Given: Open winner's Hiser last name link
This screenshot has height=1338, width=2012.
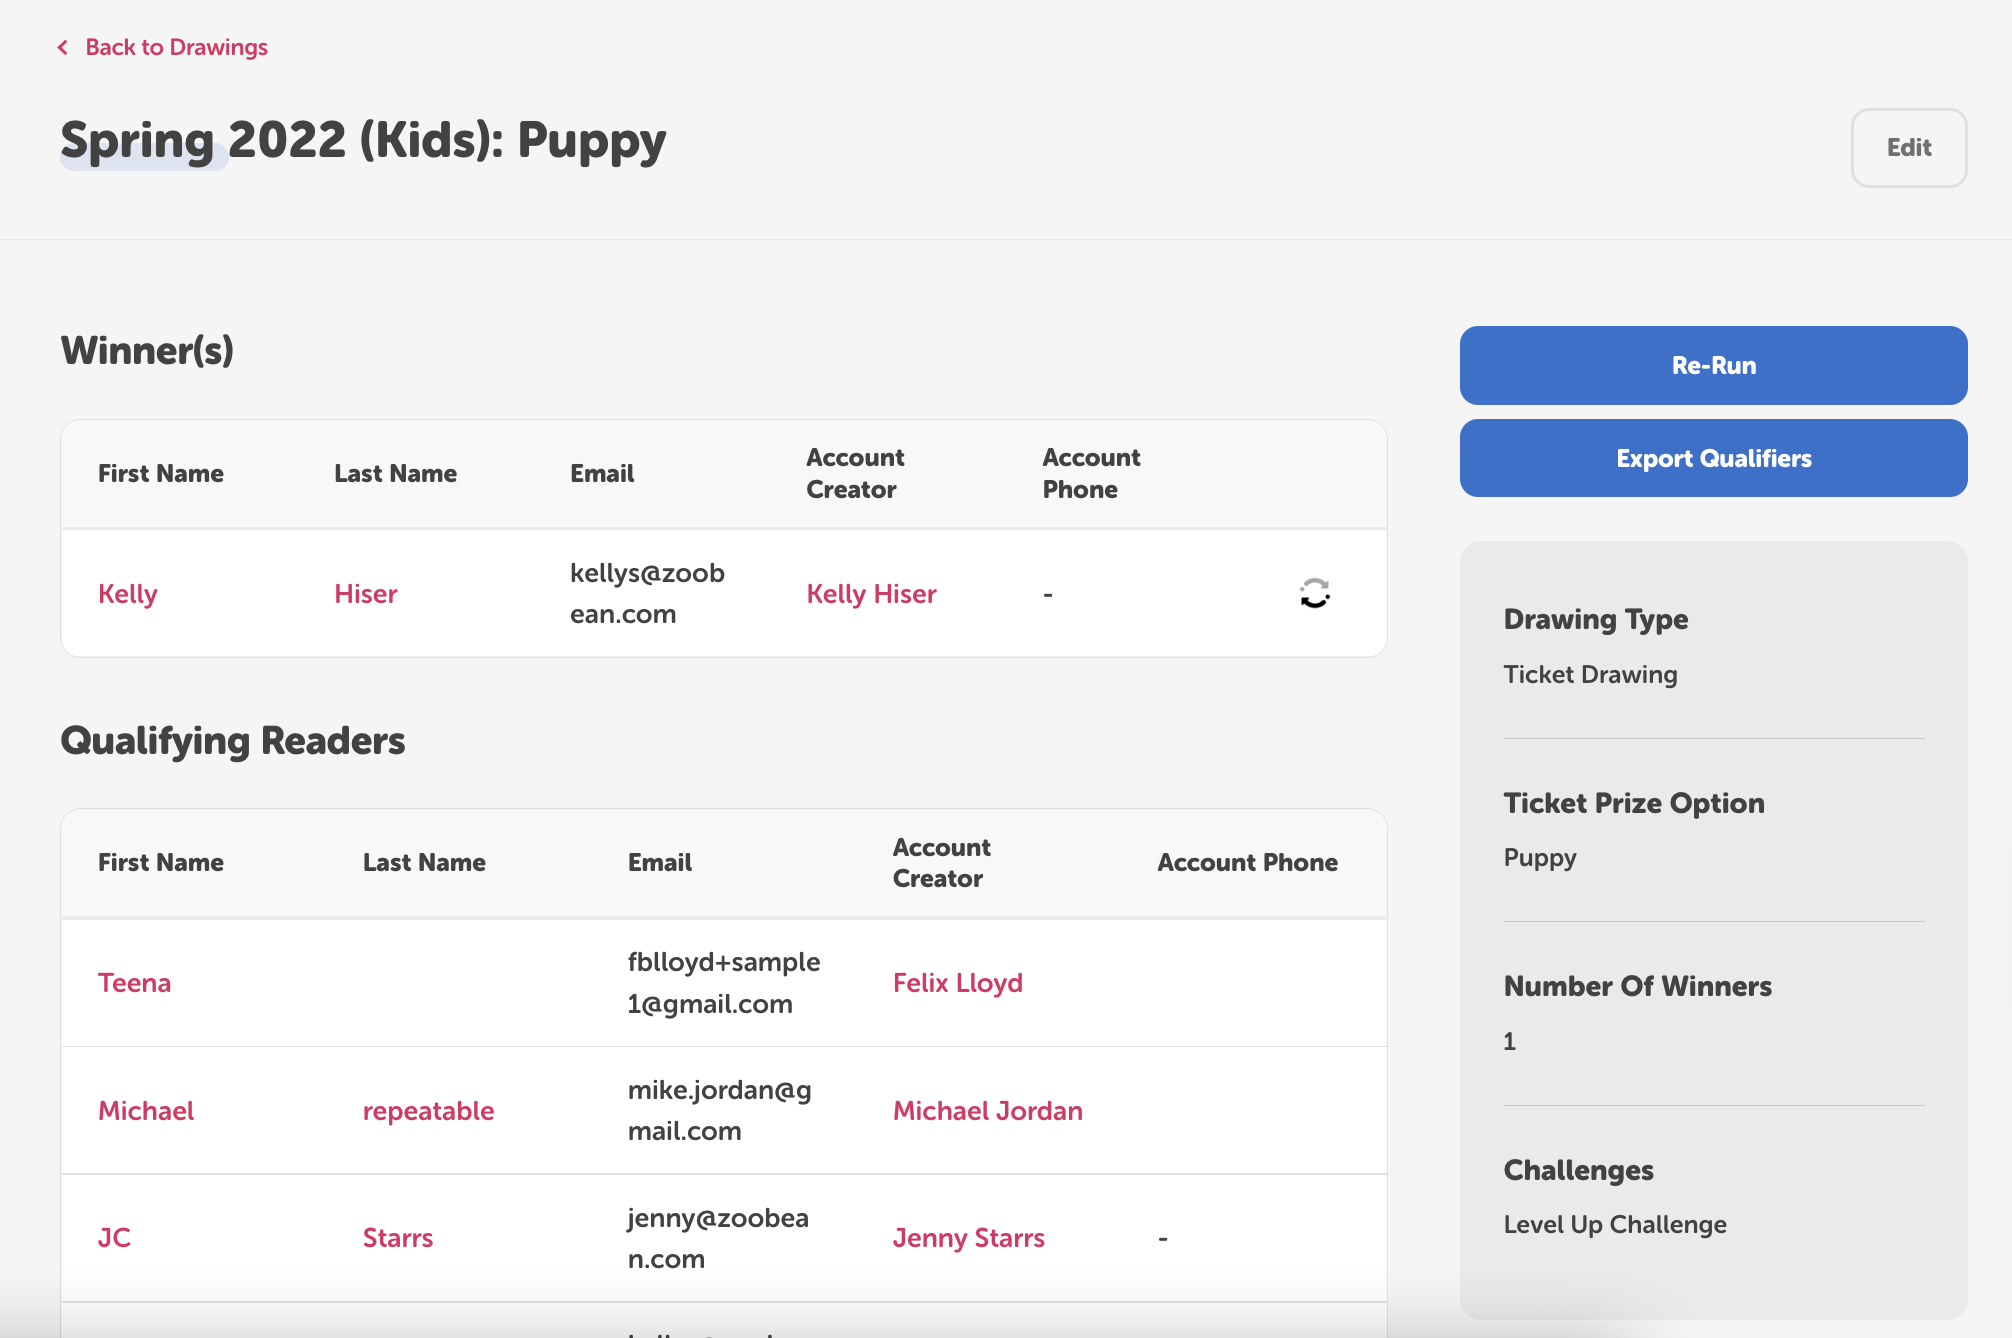Looking at the screenshot, I should coord(365,594).
